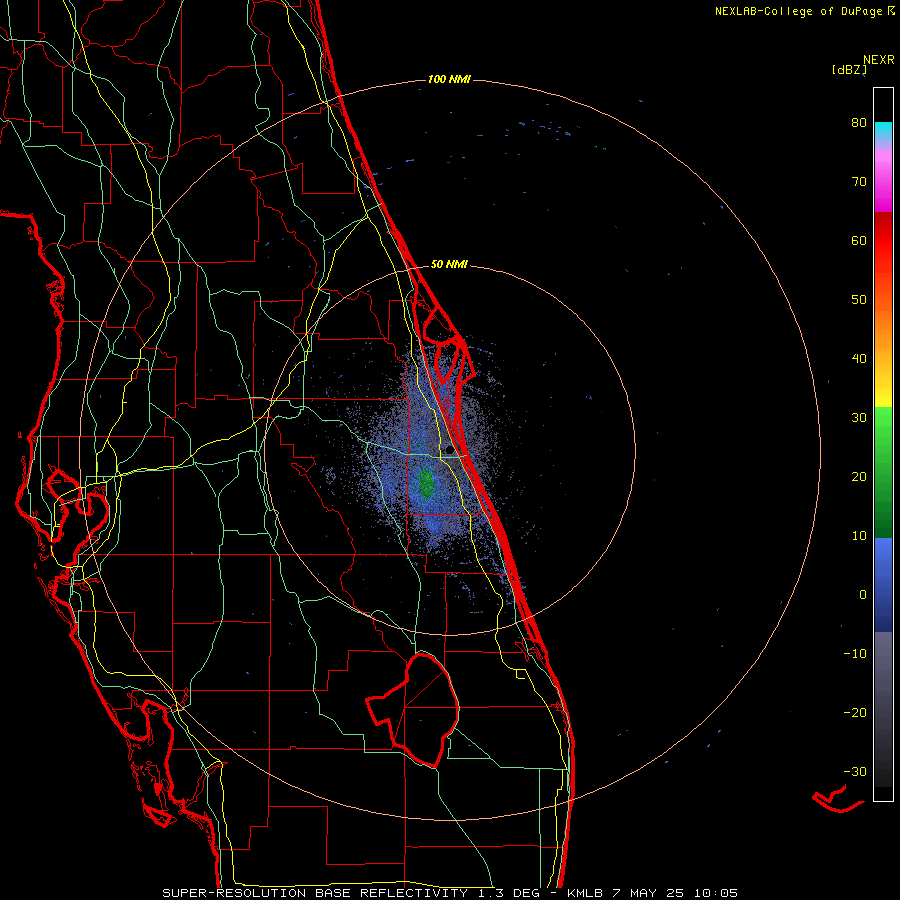Click the dBZ unit label above the color scale
Viewport: 900px width, 900px height.
849,70
